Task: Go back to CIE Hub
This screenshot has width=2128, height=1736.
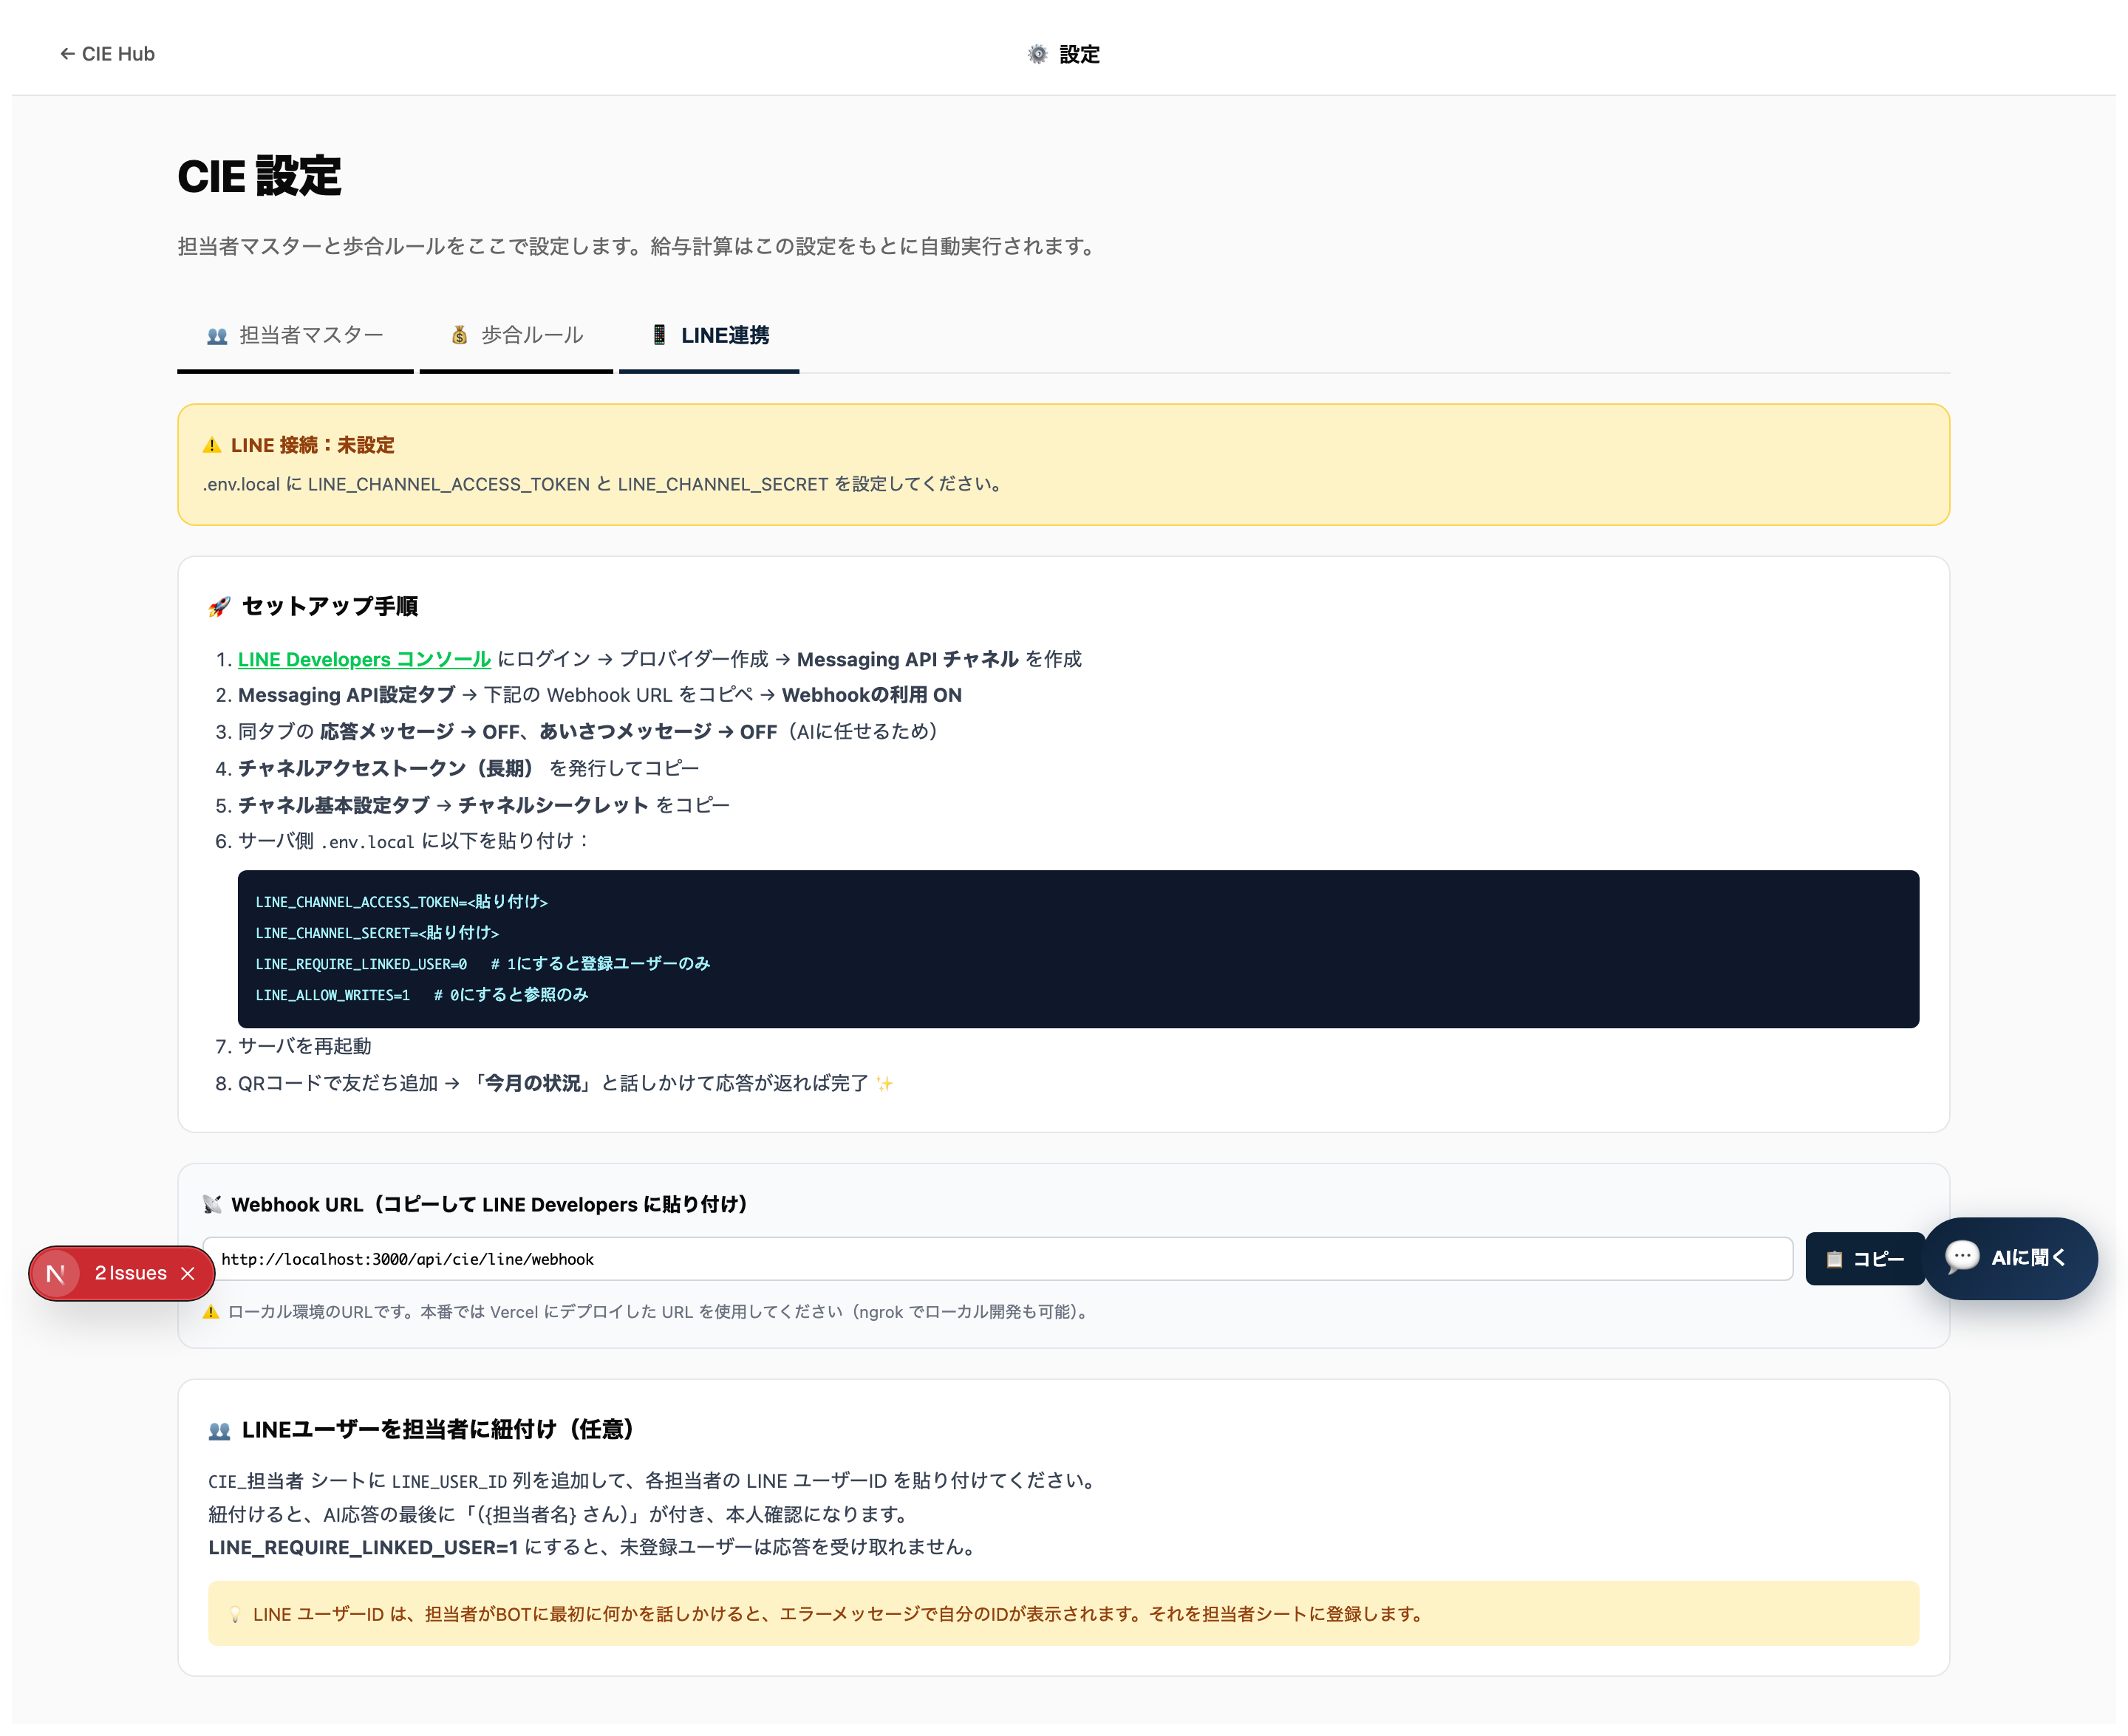Action: click(x=107, y=54)
